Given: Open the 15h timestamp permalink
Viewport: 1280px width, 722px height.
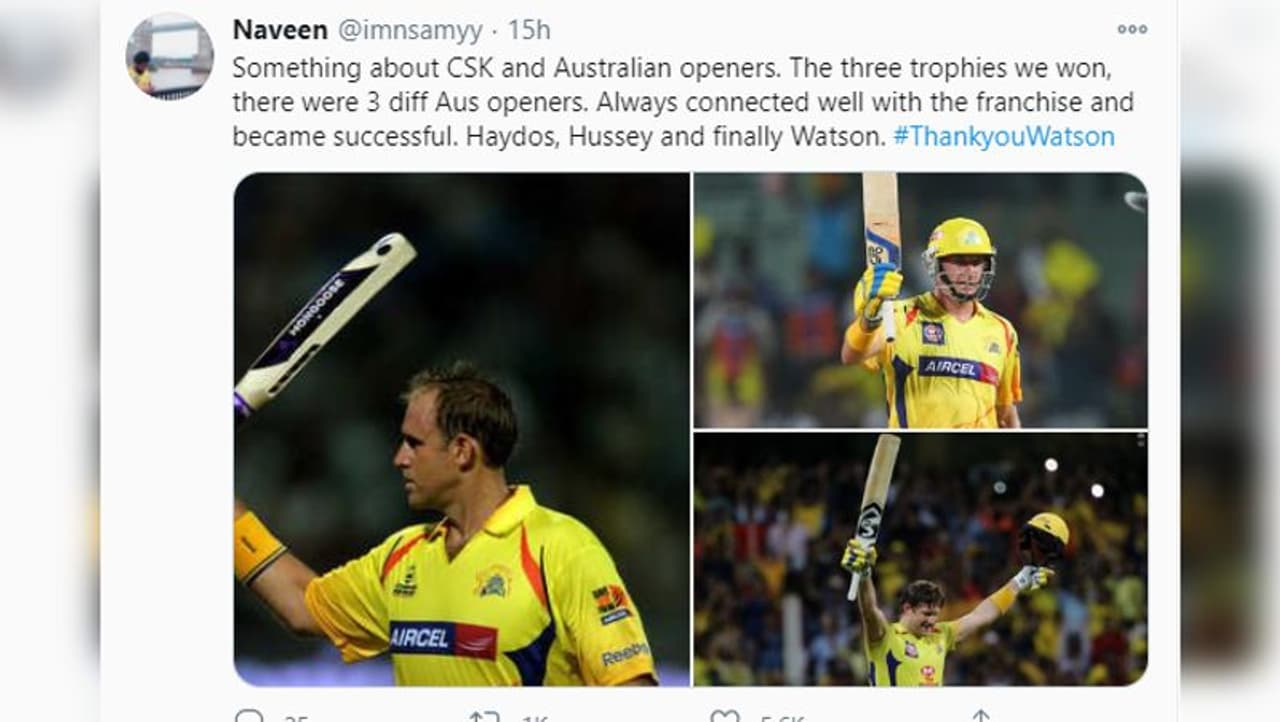Looking at the screenshot, I should pos(529,30).
